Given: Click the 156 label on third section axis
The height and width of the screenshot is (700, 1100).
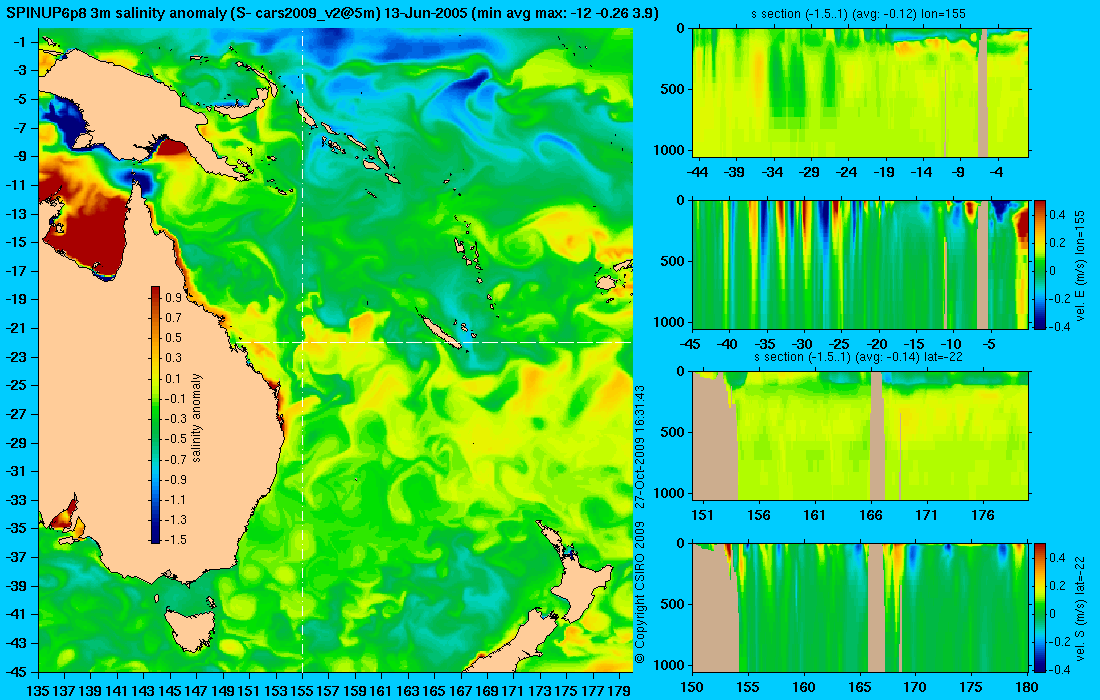Looking at the screenshot, I should pyautogui.click(x=758, y=515).
